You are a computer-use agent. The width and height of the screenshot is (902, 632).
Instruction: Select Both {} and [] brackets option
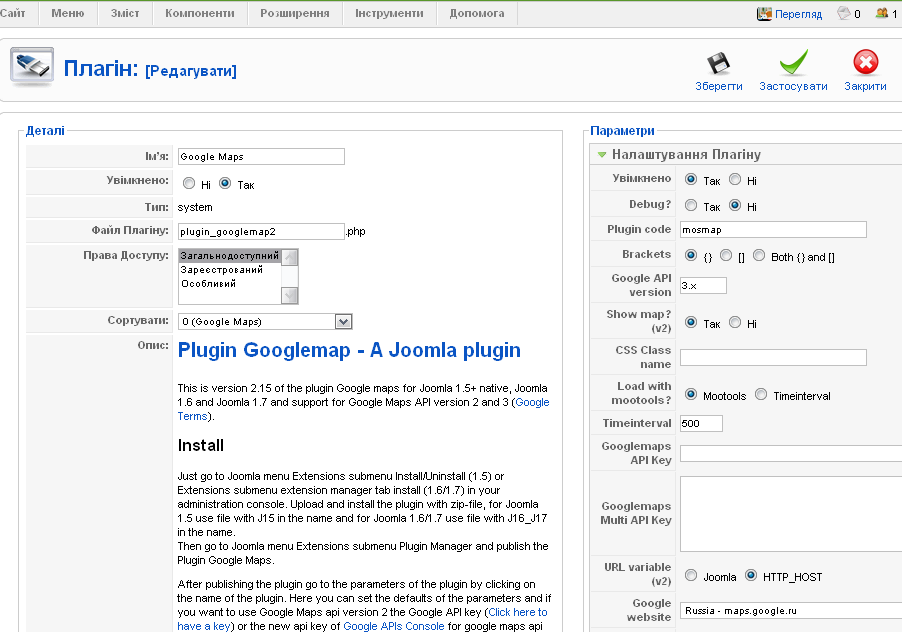coord(759,255)
